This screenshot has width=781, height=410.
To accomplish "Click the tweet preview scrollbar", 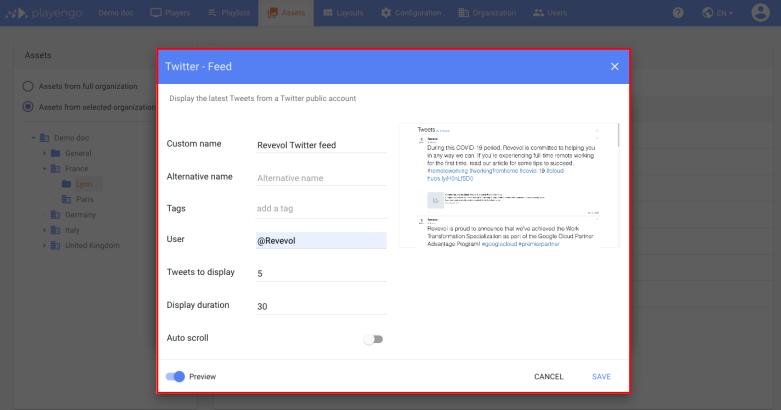I will pyautogui.click(x=618, y=135).
